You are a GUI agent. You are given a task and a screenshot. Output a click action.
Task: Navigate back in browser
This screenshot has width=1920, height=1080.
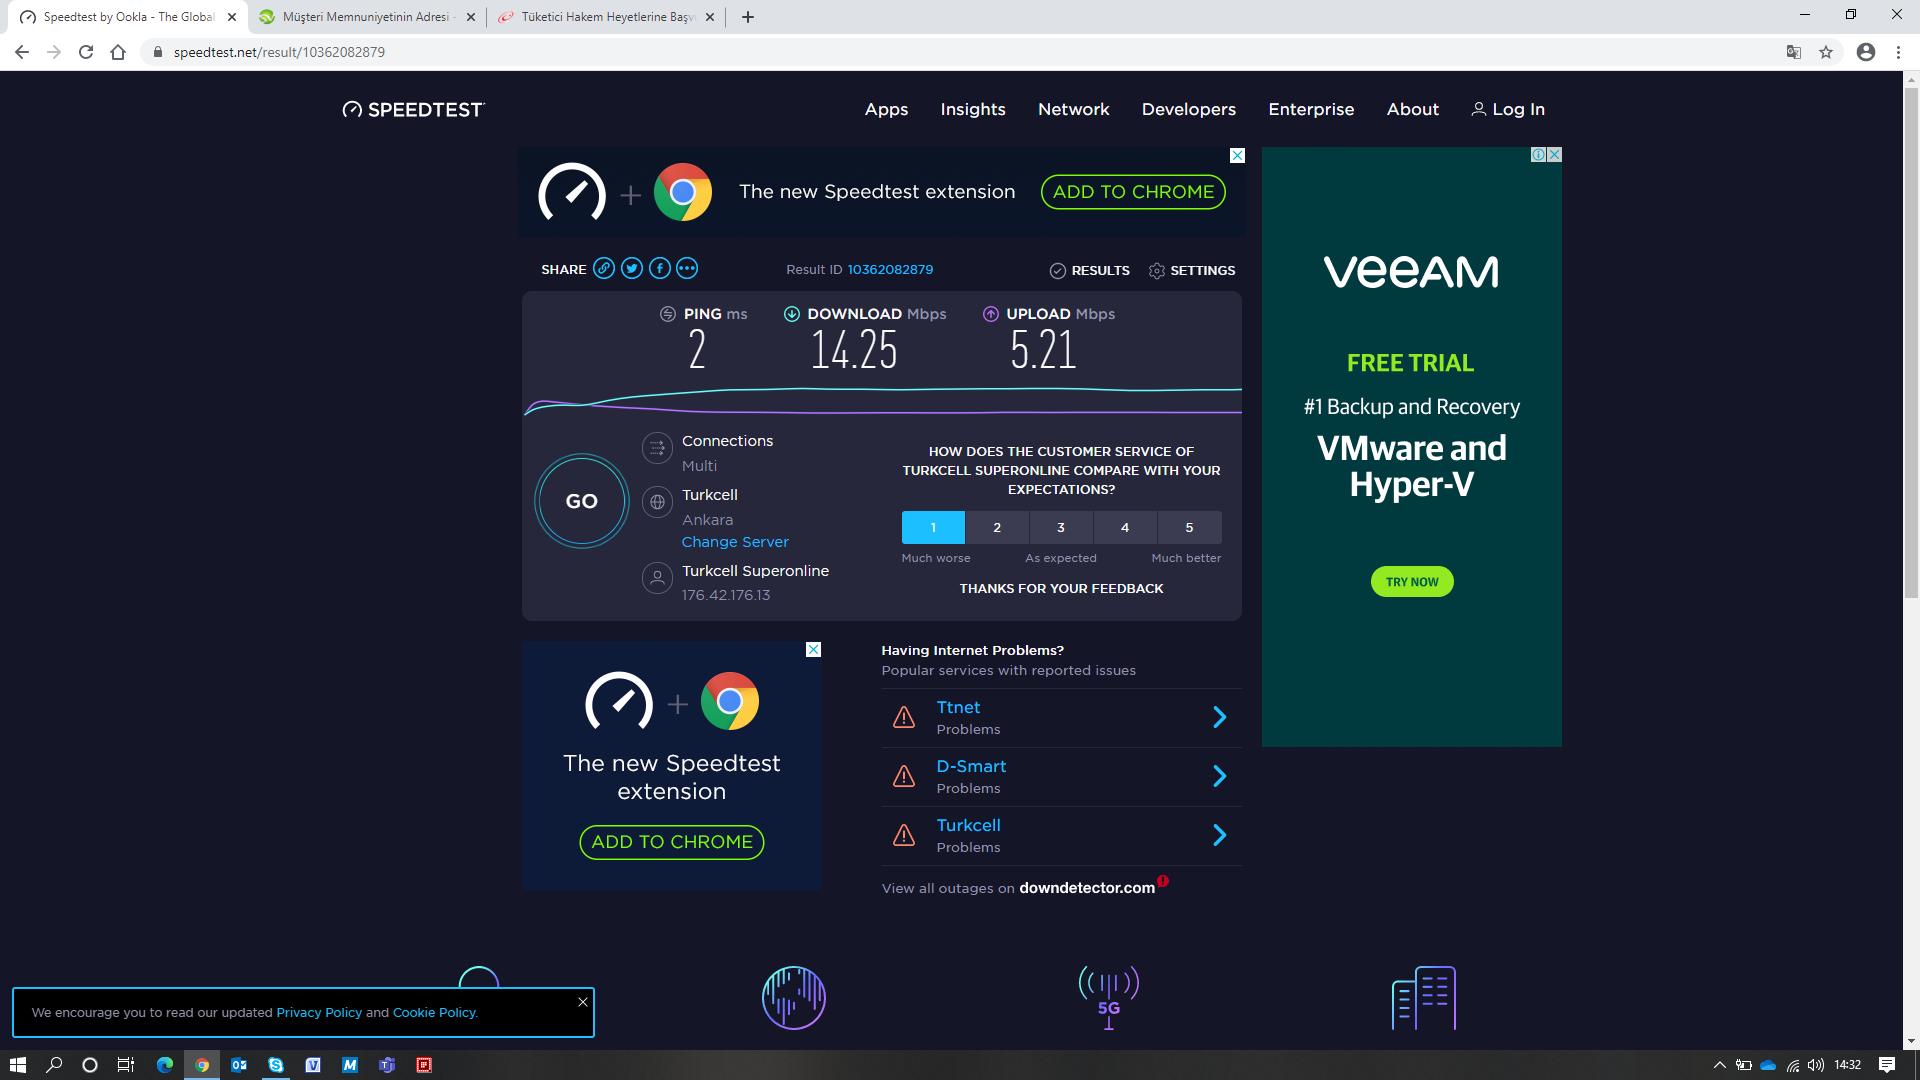click(22, 52)
